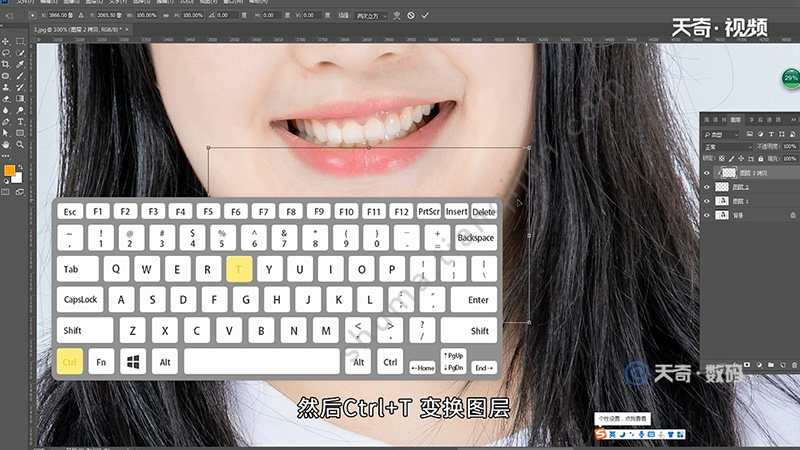
Task: Select the Crop tool
Action: tap(6, 64)
